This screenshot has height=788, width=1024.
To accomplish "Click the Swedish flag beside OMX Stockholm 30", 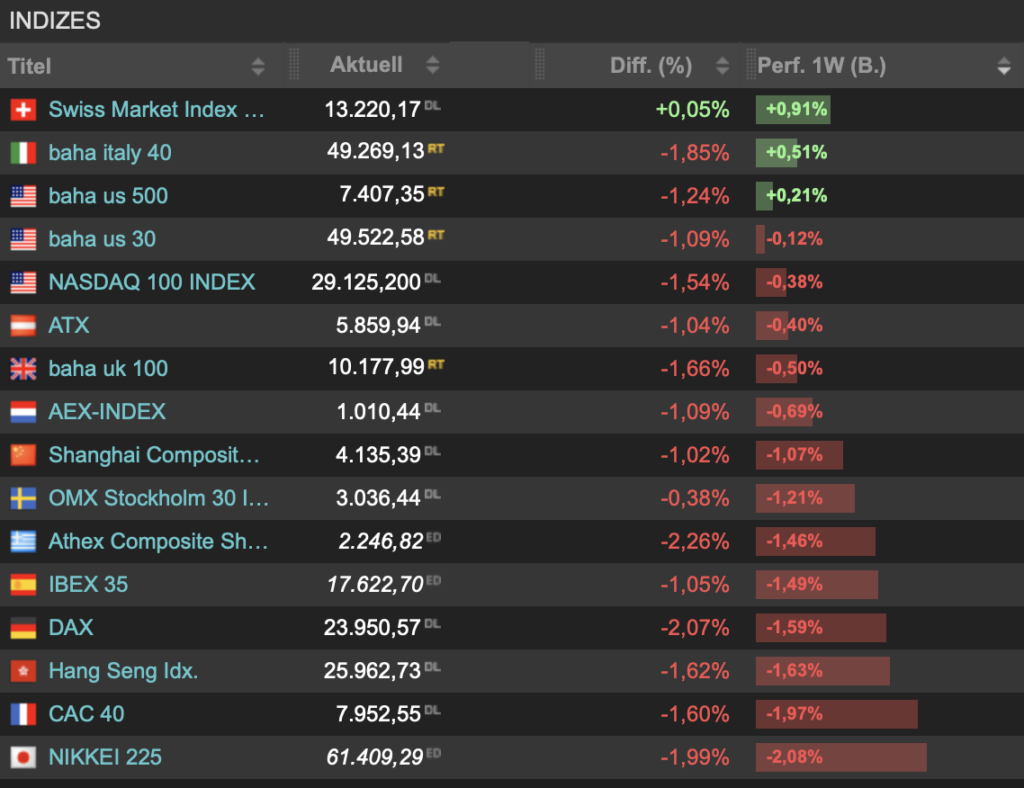I will point(23,498).
